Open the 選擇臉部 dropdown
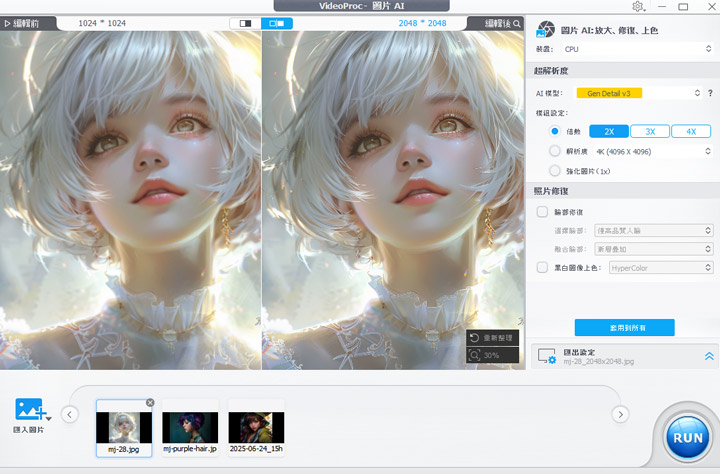720x474 pixels. tap(653, 231)
